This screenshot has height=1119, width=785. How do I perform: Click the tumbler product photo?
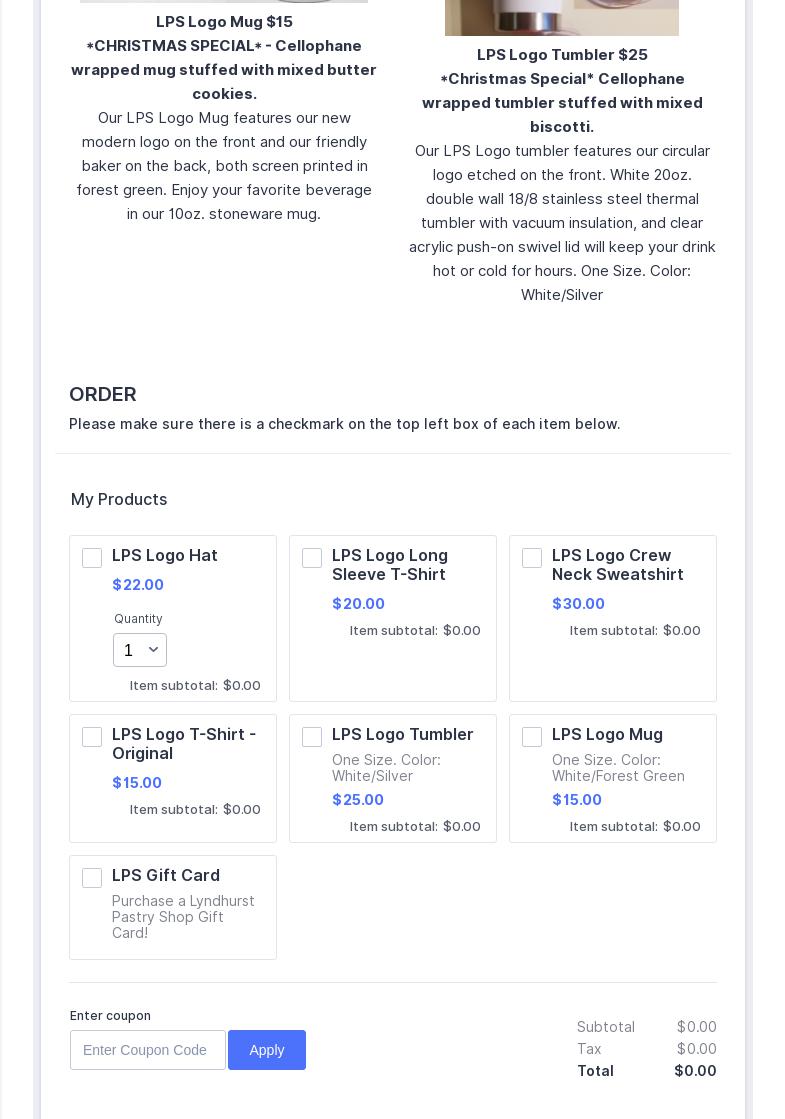561,17
